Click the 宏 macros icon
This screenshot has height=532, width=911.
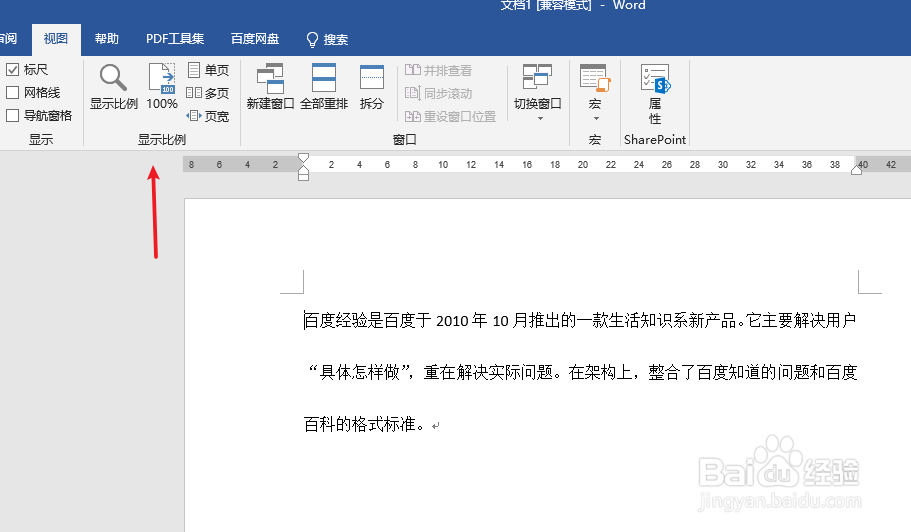click(594, 79)
